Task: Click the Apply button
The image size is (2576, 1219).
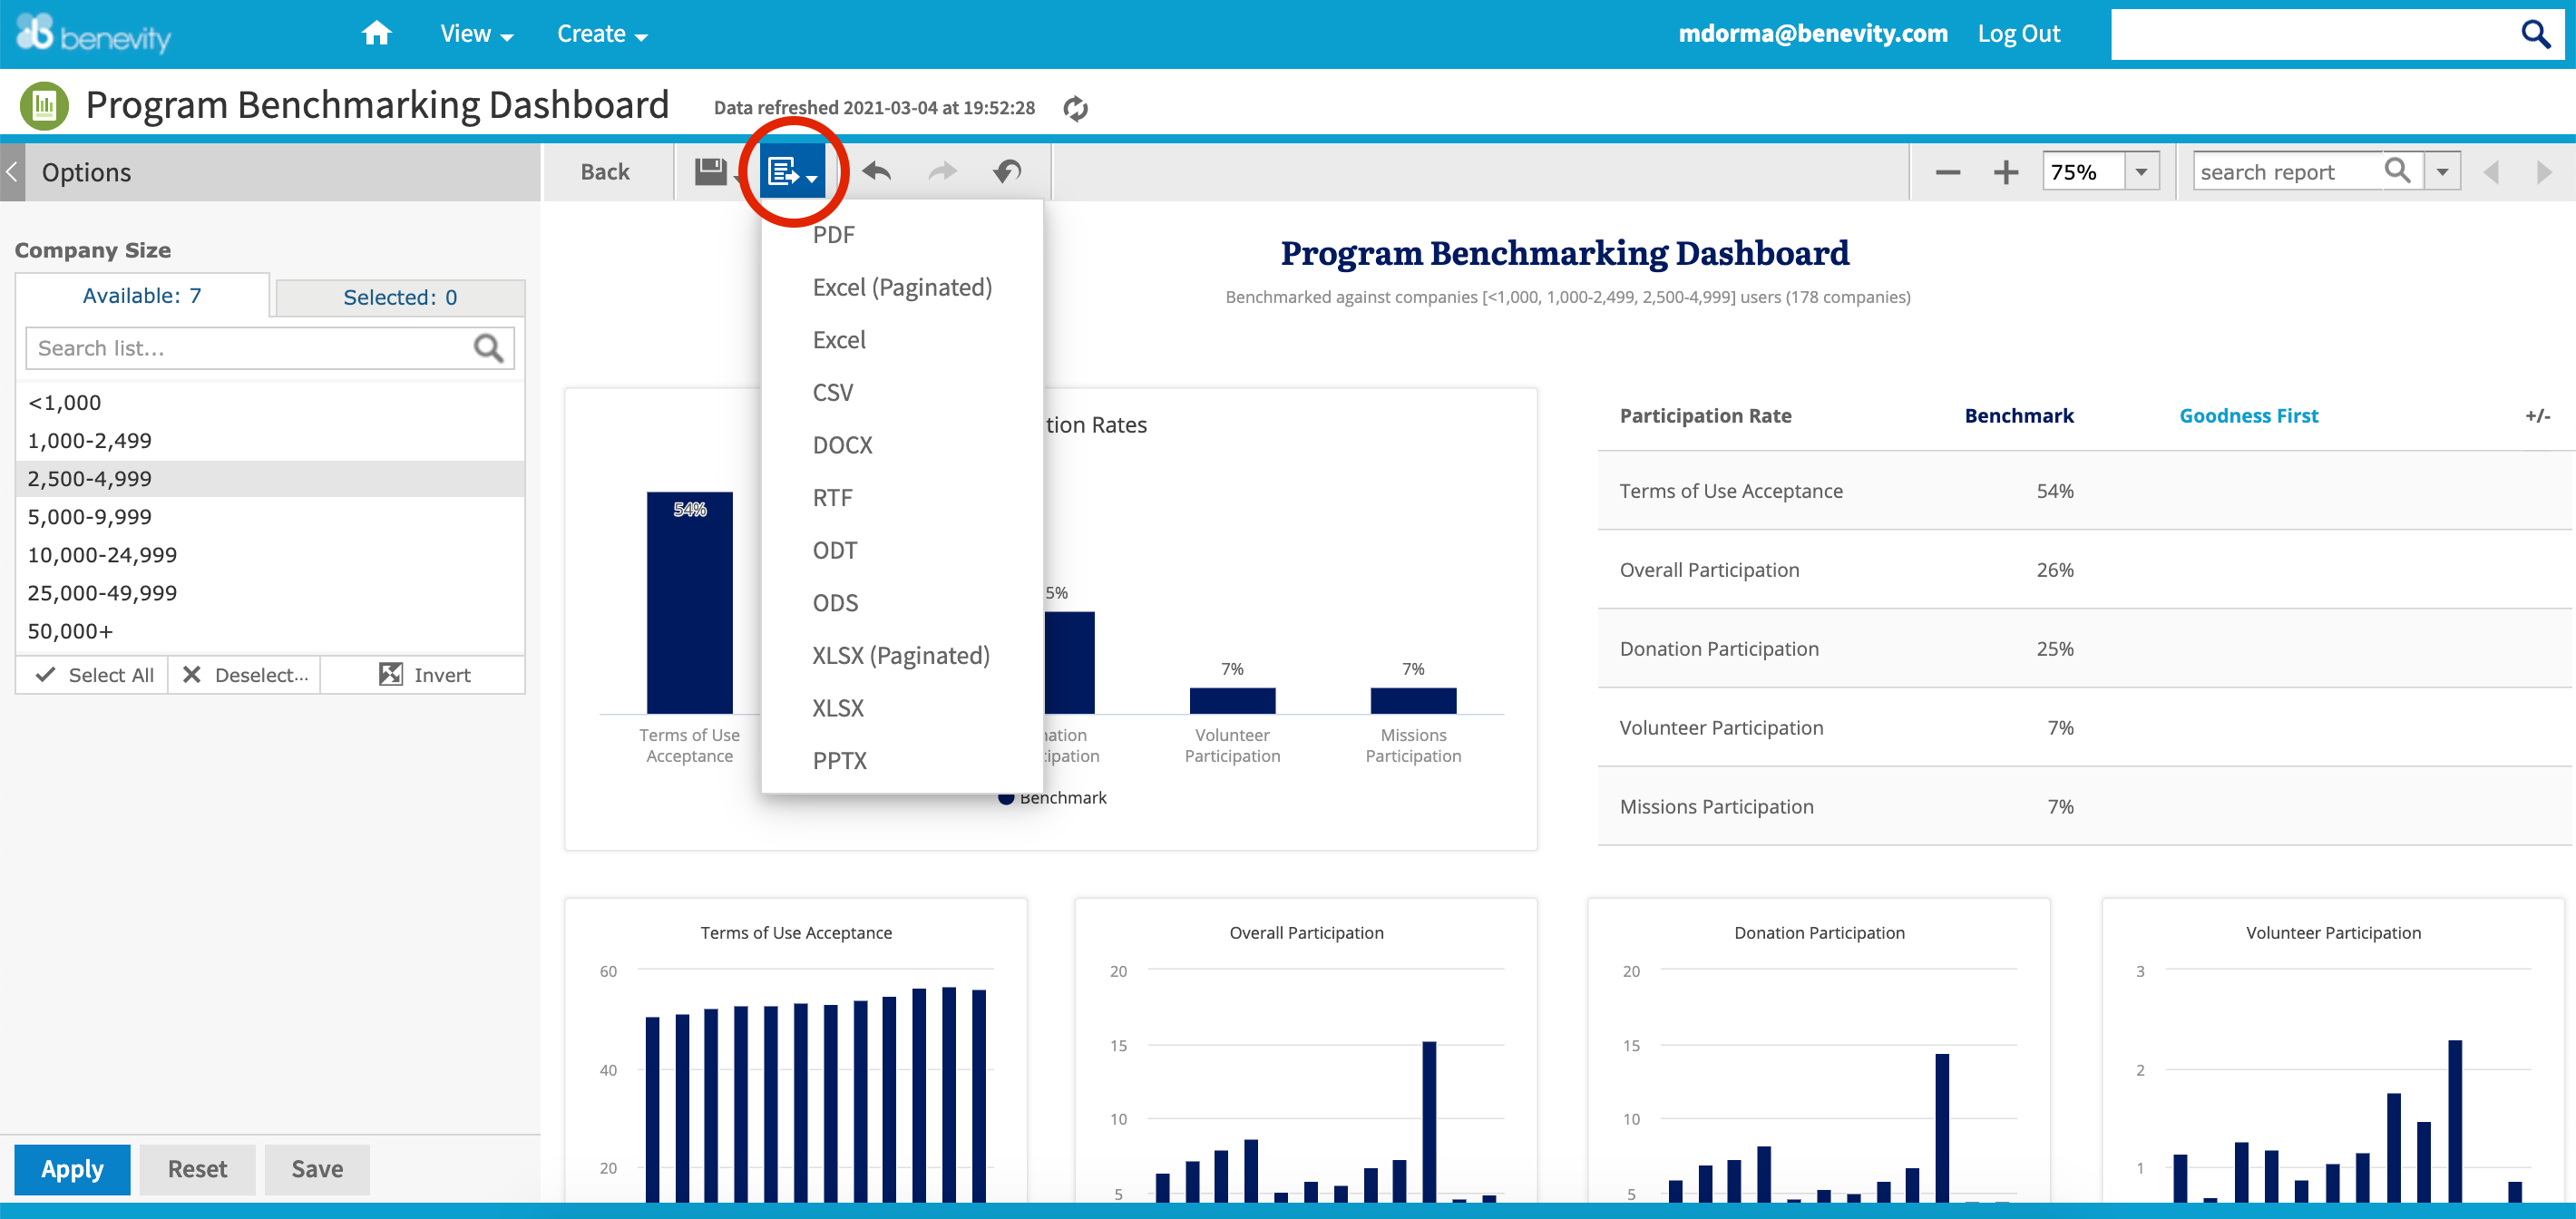Action: (72, 1169)
